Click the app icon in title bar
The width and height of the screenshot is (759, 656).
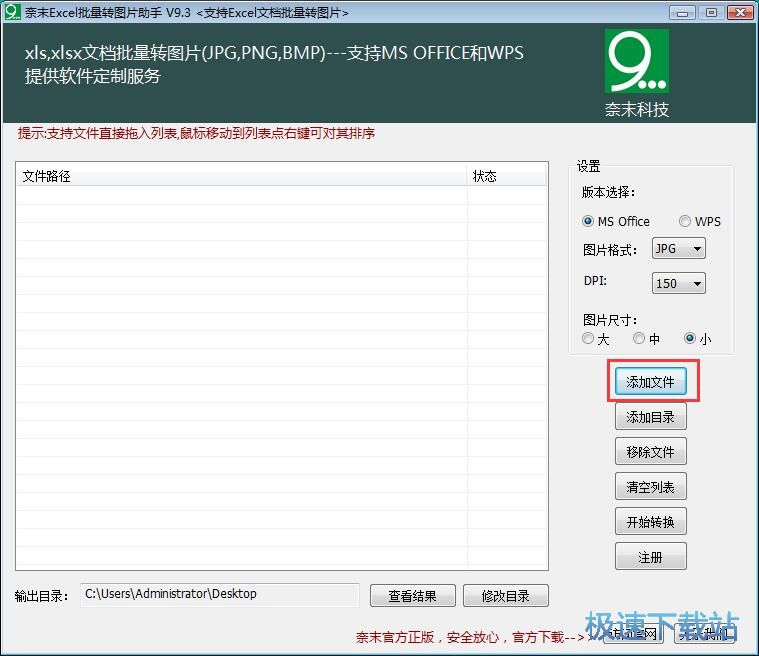[x=12, y=12]
